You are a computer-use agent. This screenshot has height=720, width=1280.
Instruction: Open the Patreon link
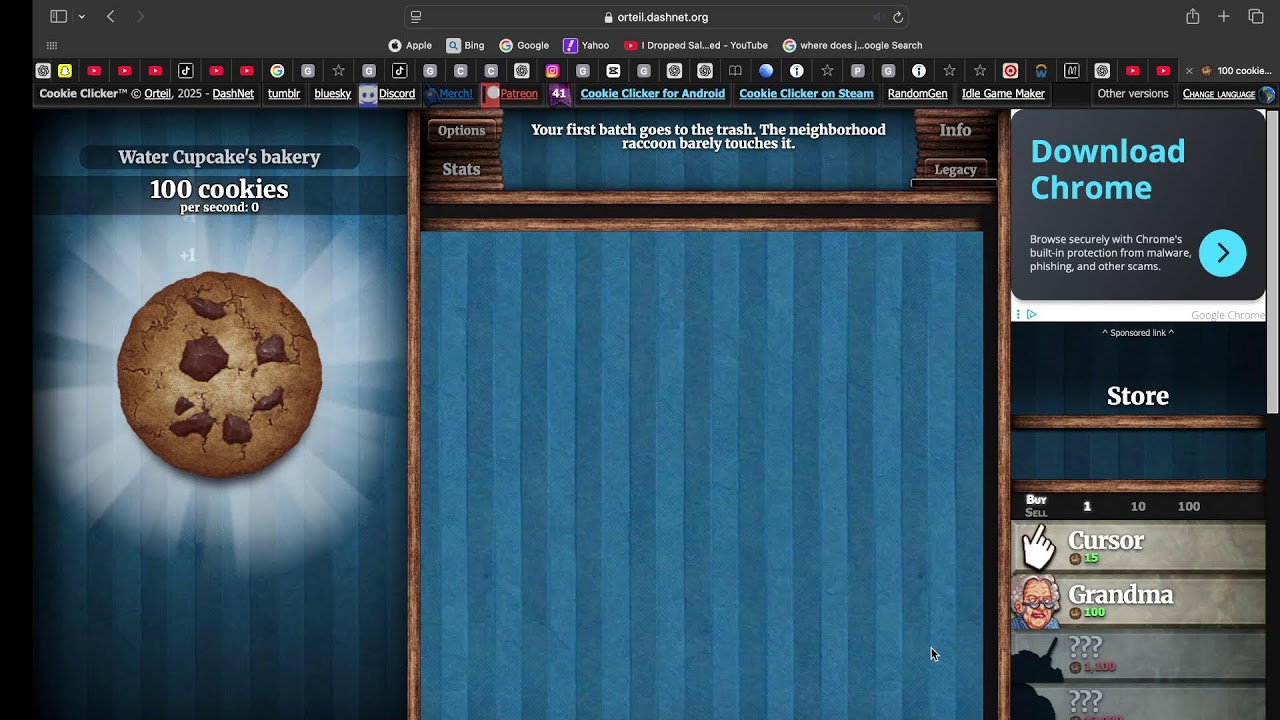coord(511,94)
